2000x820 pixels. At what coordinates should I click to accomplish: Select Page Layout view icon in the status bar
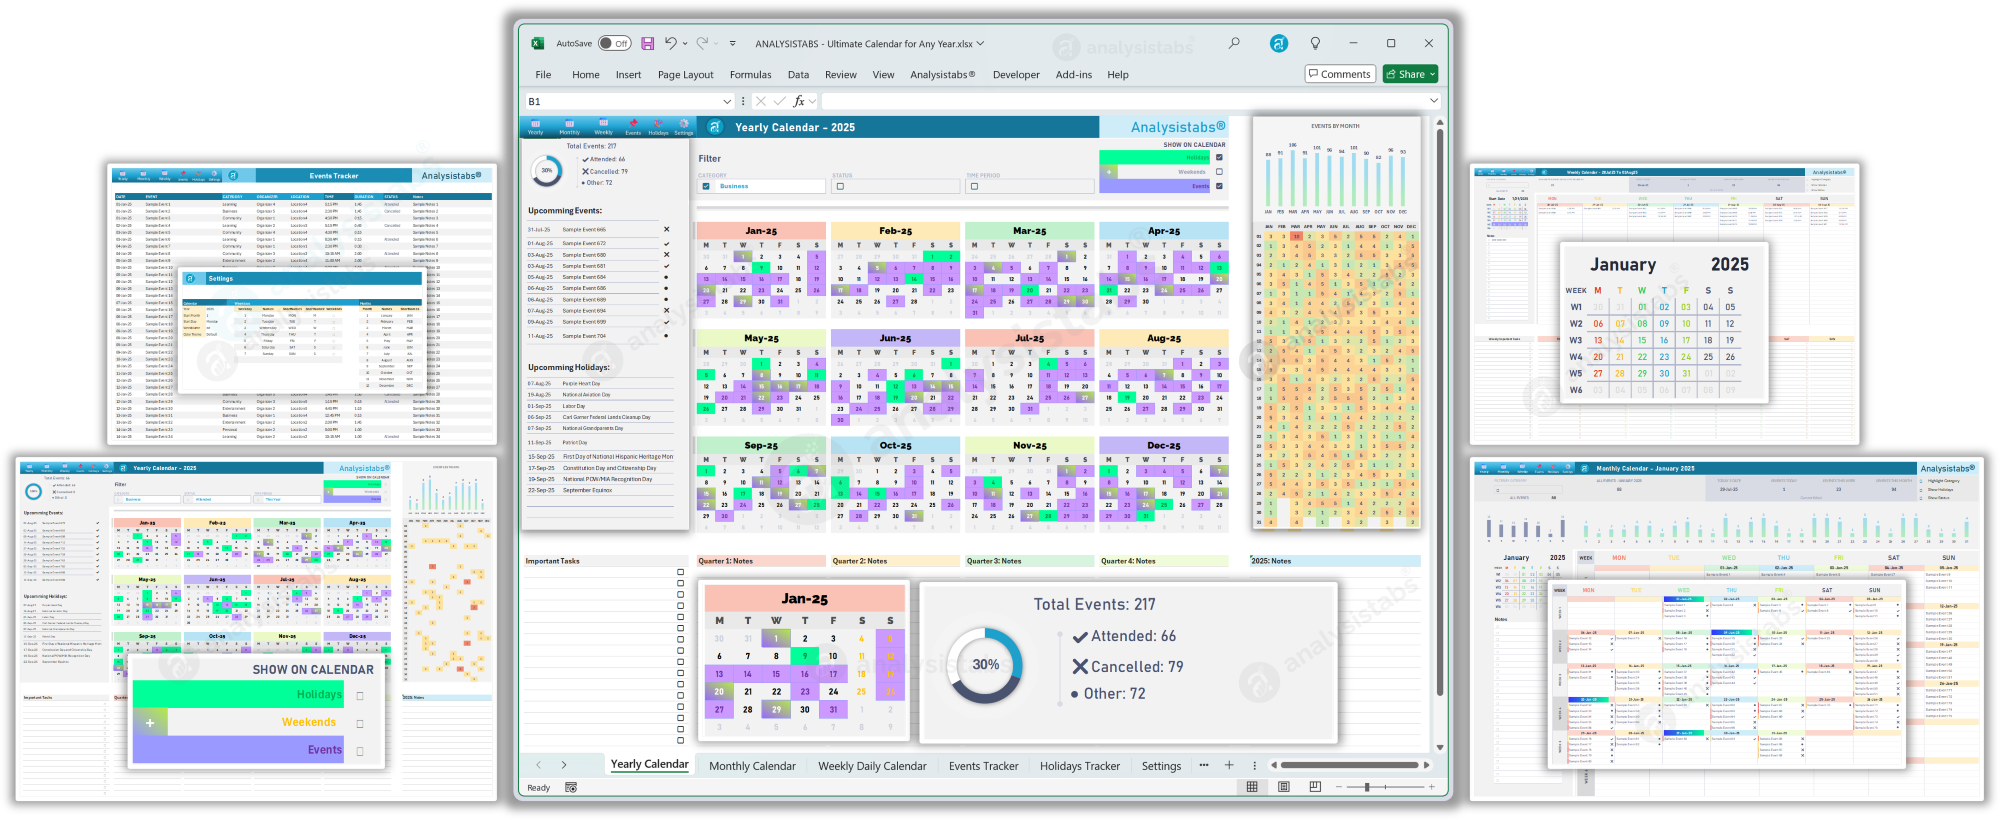click(1283, 787)
